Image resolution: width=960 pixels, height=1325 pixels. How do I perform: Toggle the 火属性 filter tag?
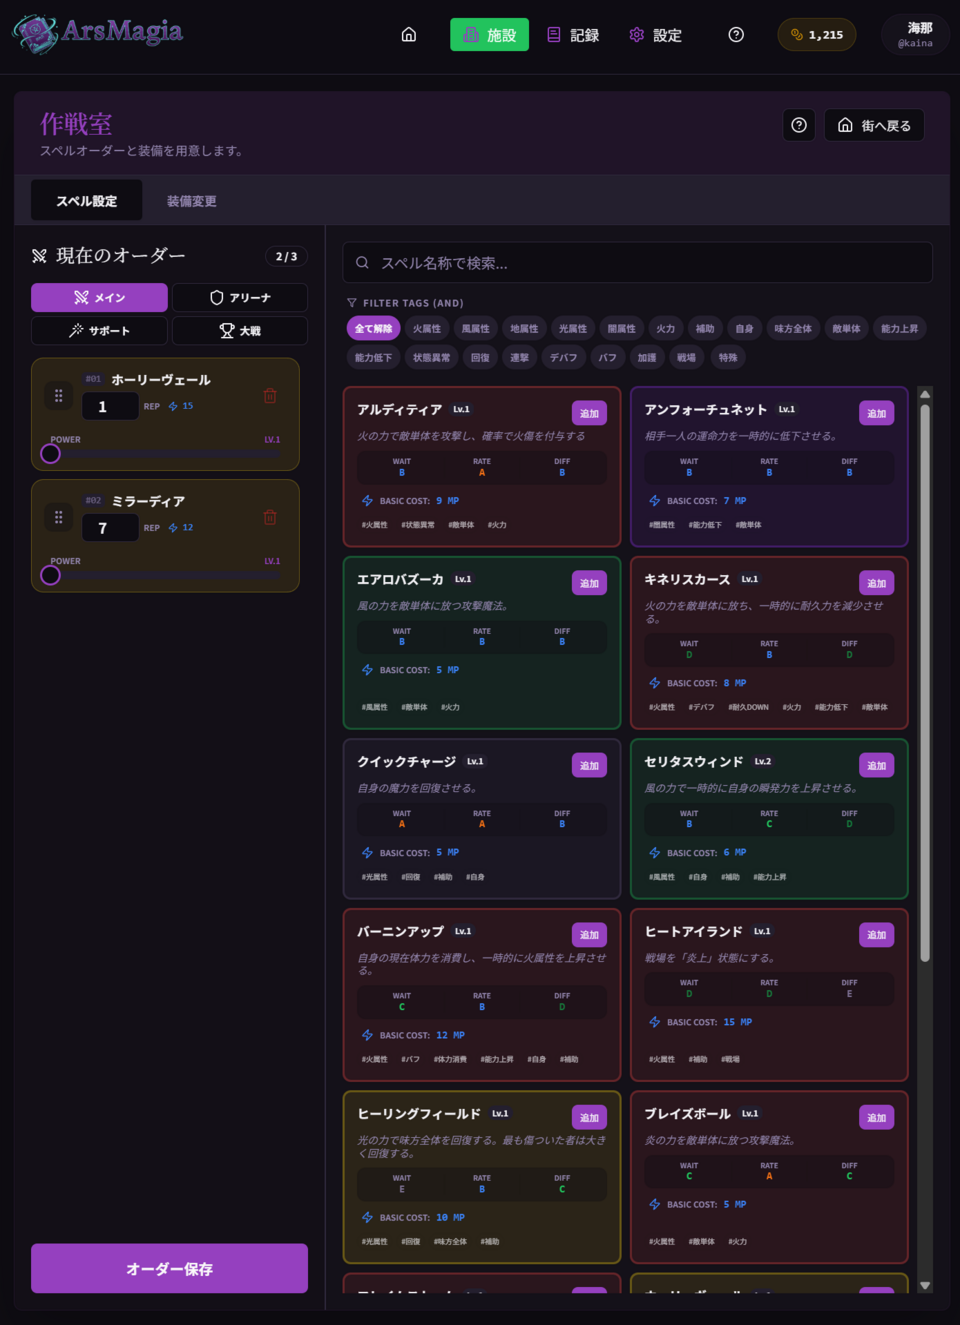427,329
